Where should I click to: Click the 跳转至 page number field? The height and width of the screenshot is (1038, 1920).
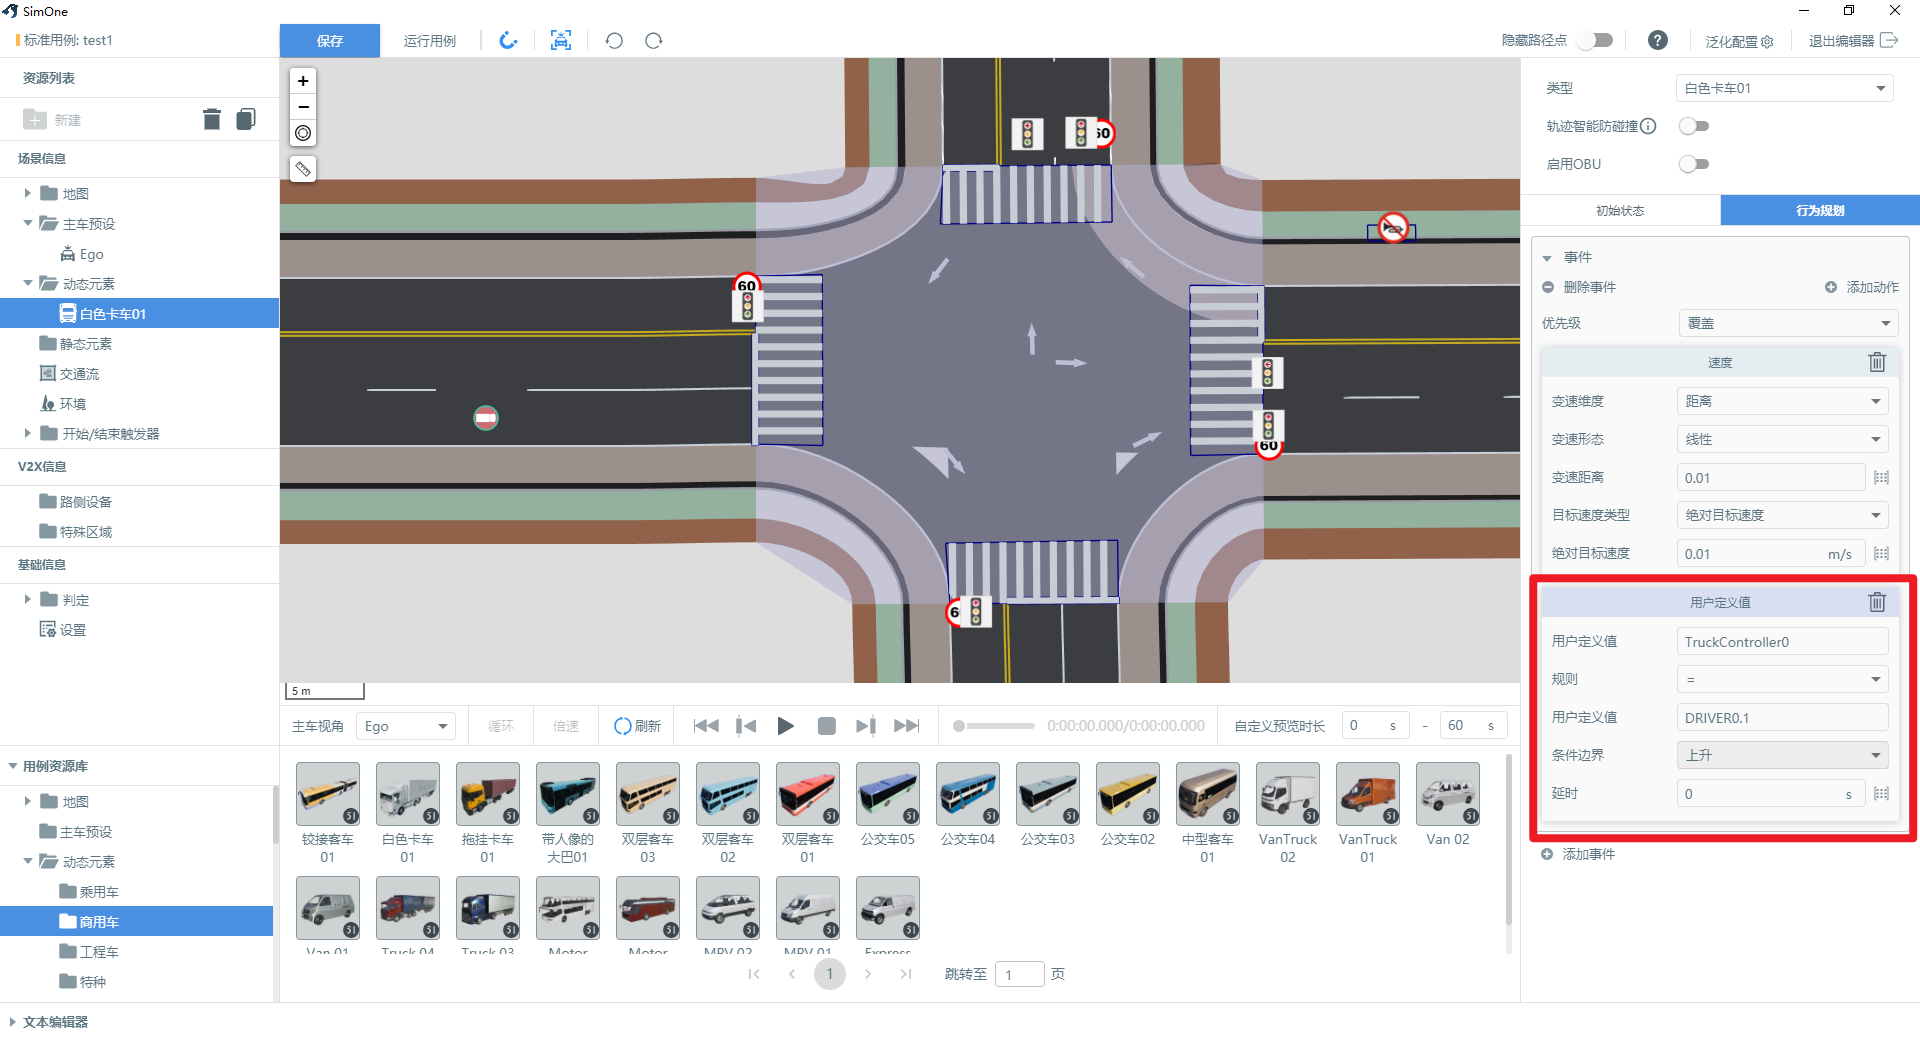pos(1020,974)
